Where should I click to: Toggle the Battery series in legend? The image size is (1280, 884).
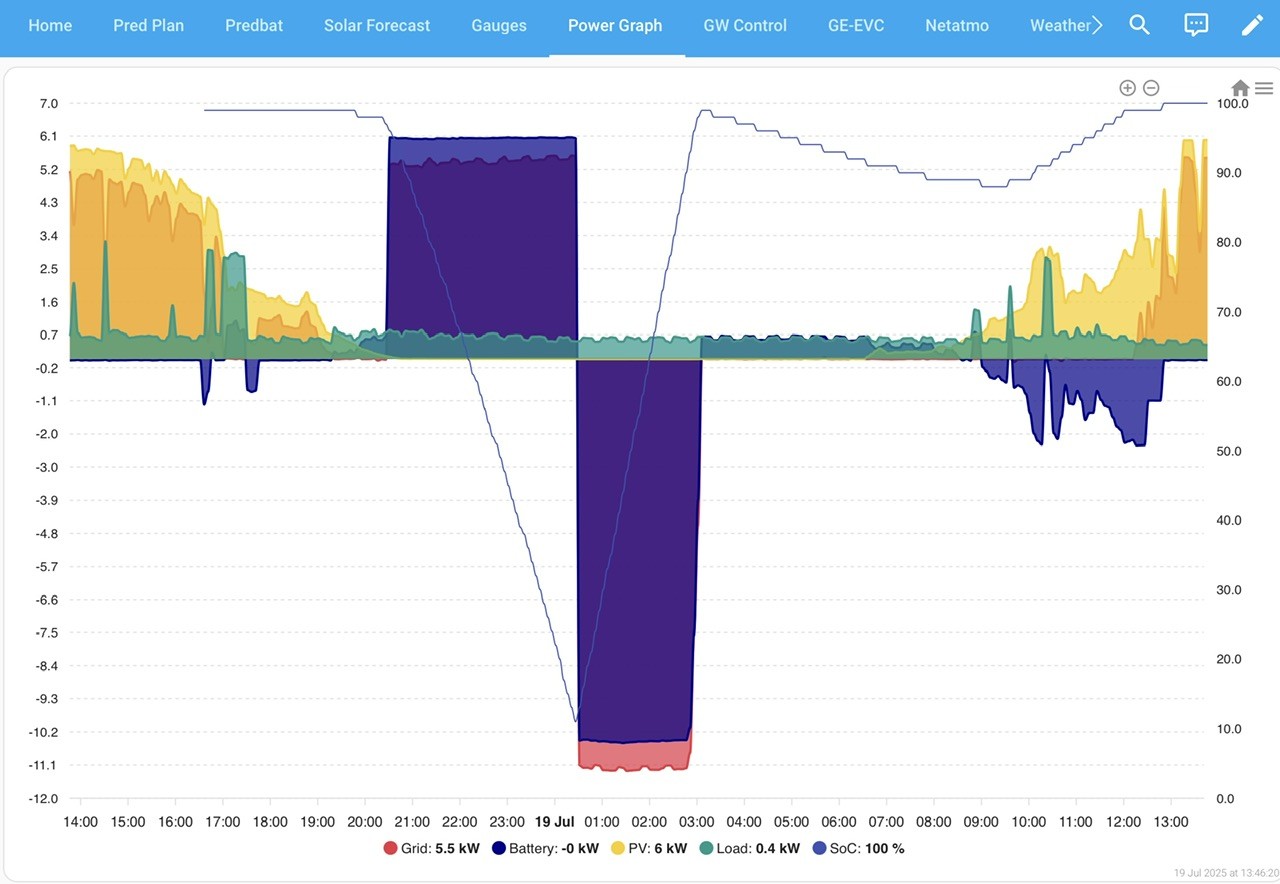pos(545,848)
